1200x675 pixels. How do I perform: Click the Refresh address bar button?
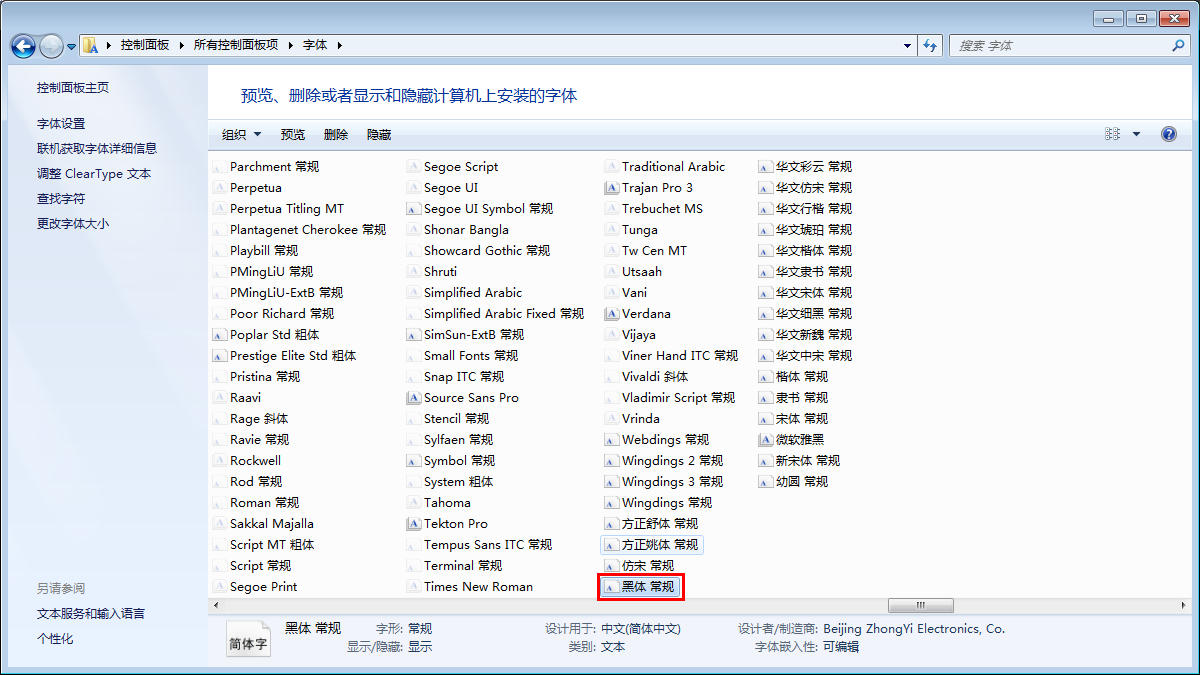coord(931,46)
